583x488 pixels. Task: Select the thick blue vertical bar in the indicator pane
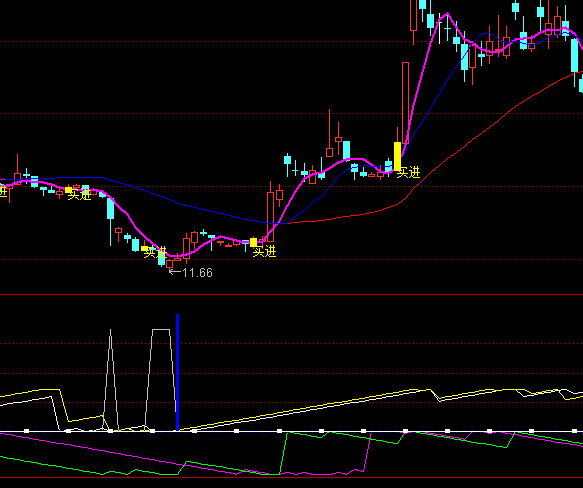click(x=177, y=372)
